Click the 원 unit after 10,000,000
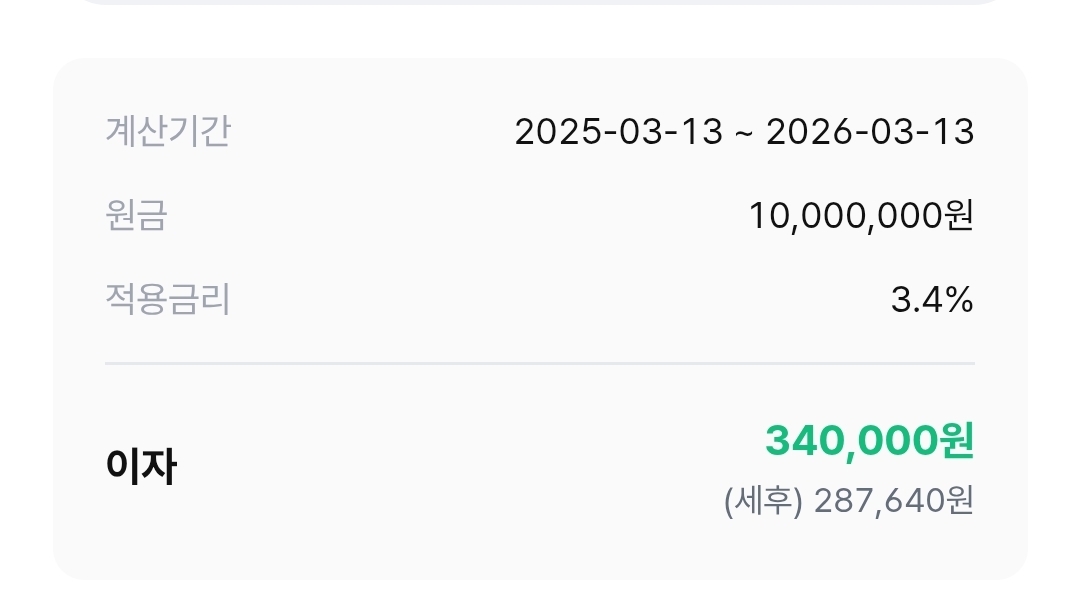Image resolution: width=1080 pixels, height=612 pixels. 960,216
